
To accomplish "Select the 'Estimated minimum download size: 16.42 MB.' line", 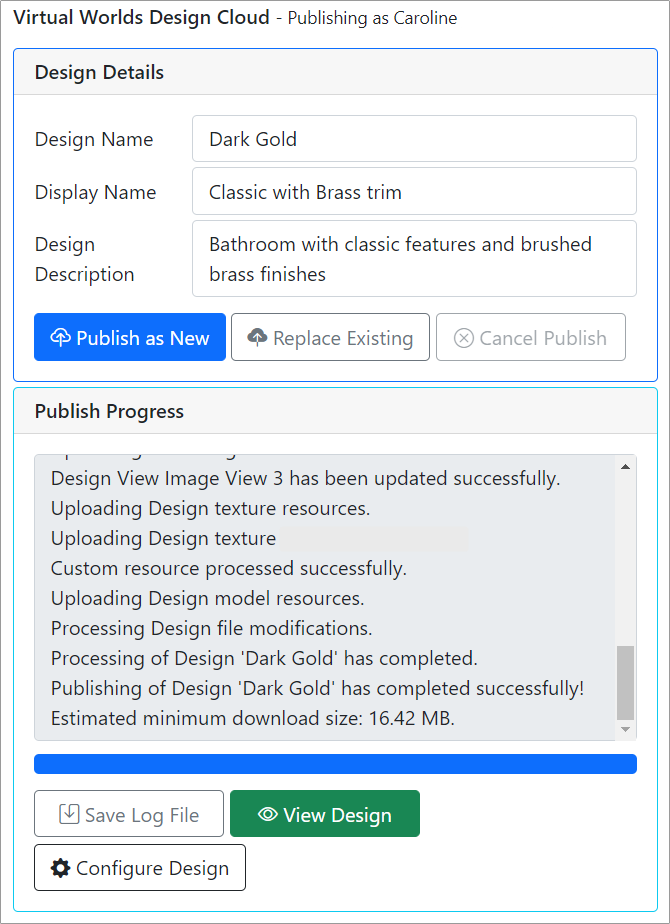I will tap(253, 718).
